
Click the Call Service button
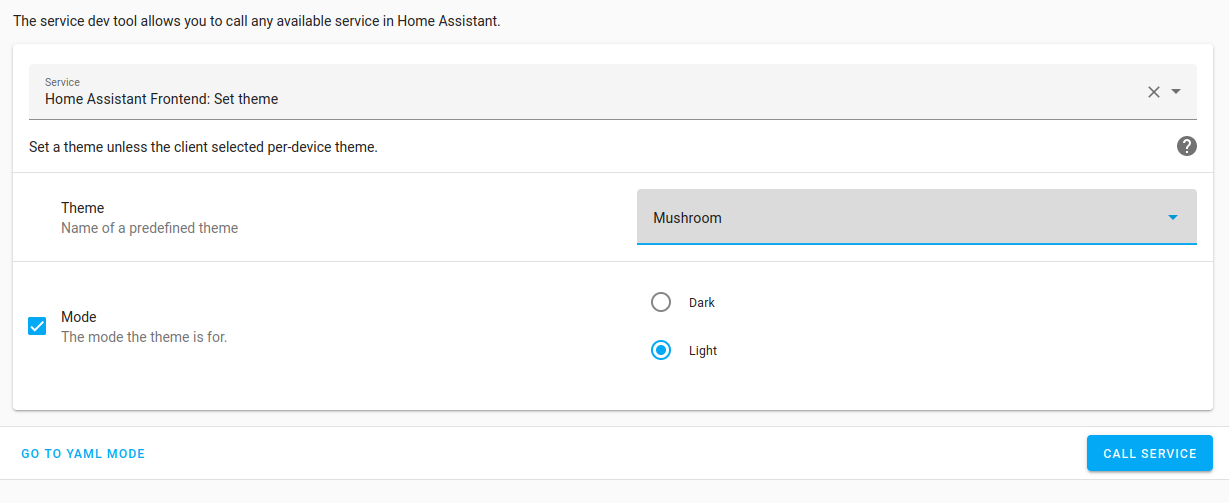(x=1150, y=454)
